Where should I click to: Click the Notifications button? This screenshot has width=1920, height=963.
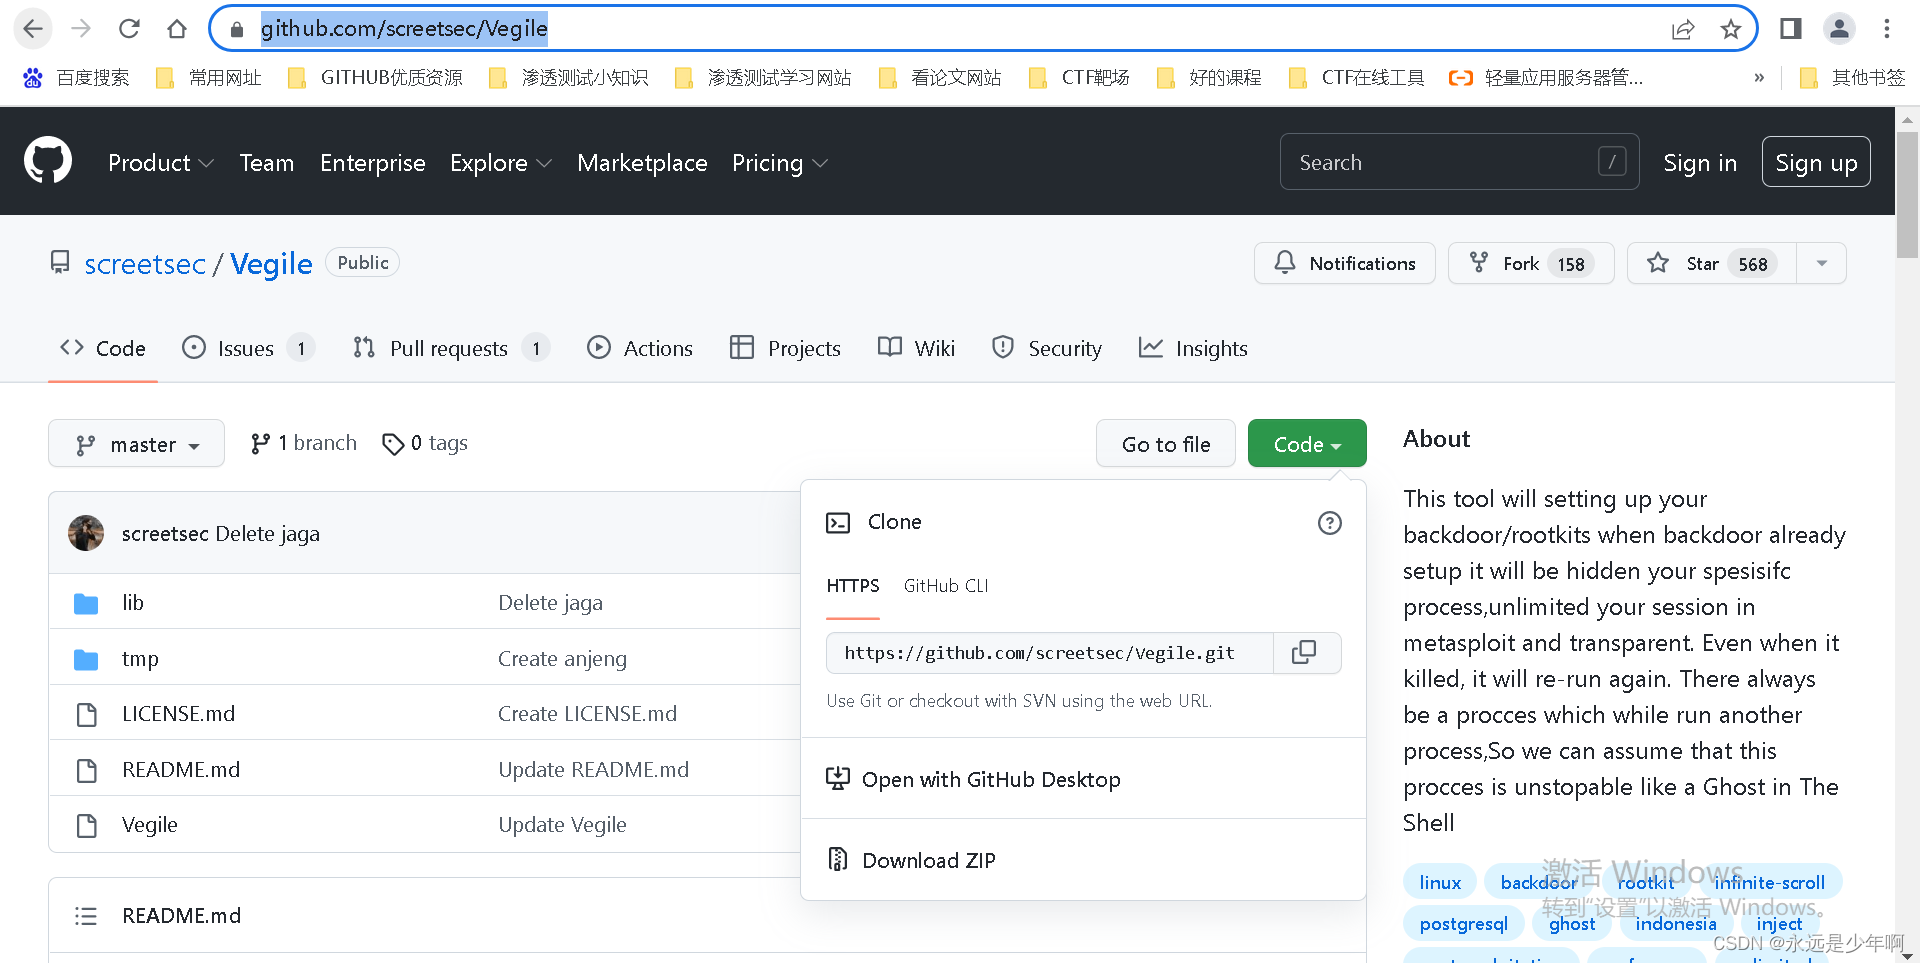[x=1345, y=264]
